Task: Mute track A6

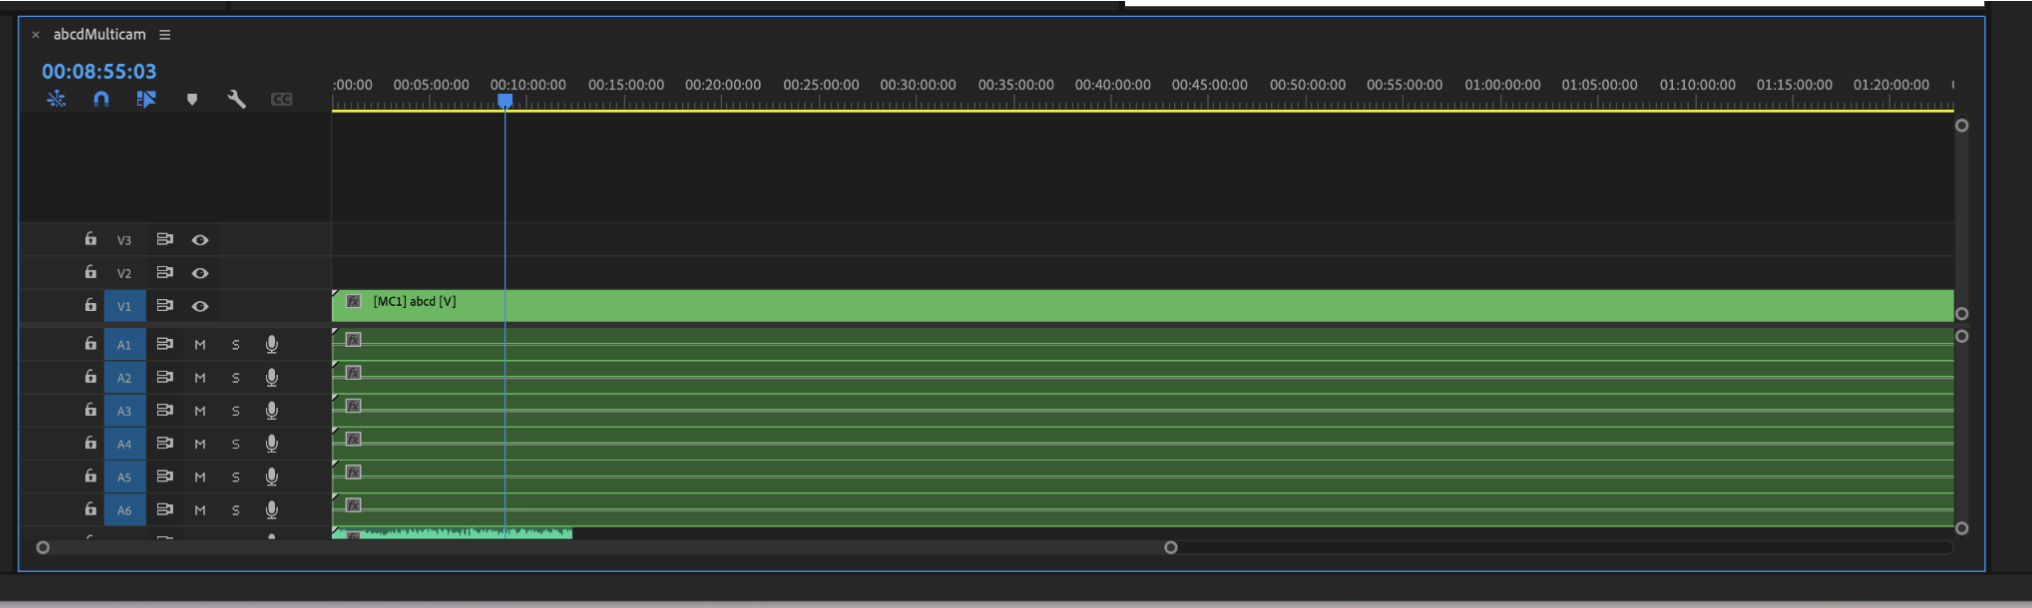Action: pyautogui.click(x=200, y=510)
